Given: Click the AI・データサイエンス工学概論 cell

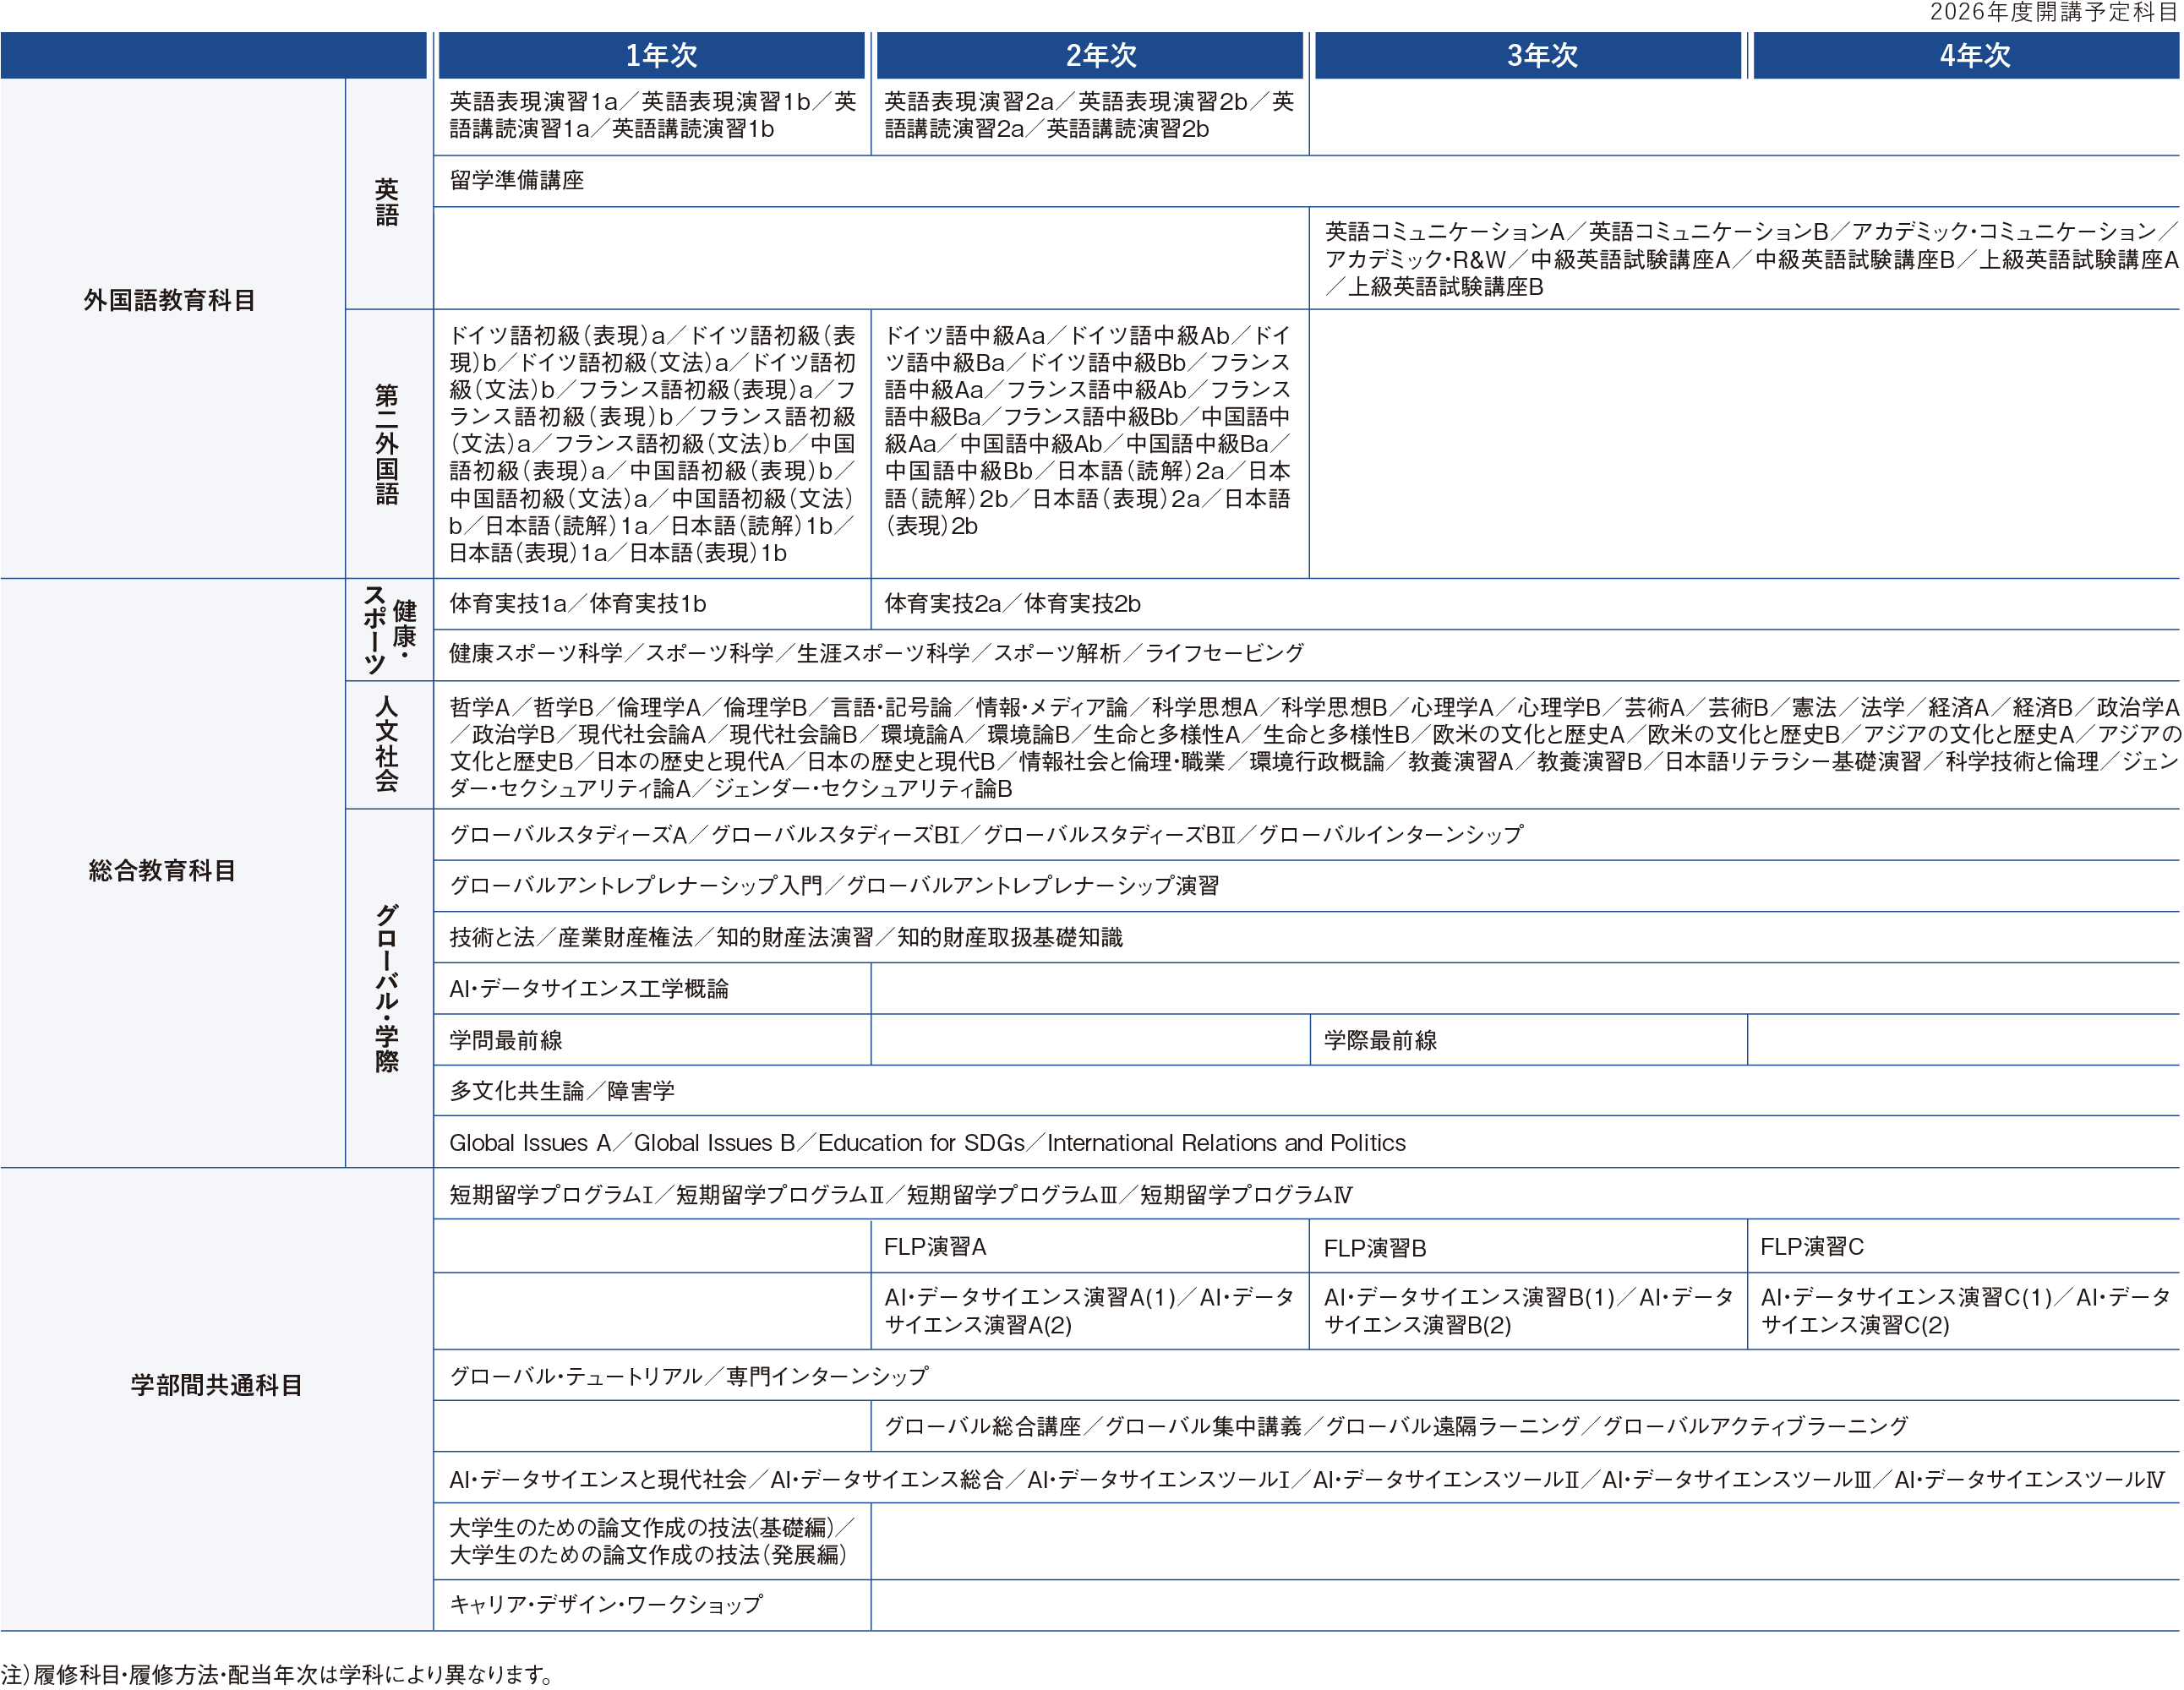Looking at the screenshot, I should [652, 989].
